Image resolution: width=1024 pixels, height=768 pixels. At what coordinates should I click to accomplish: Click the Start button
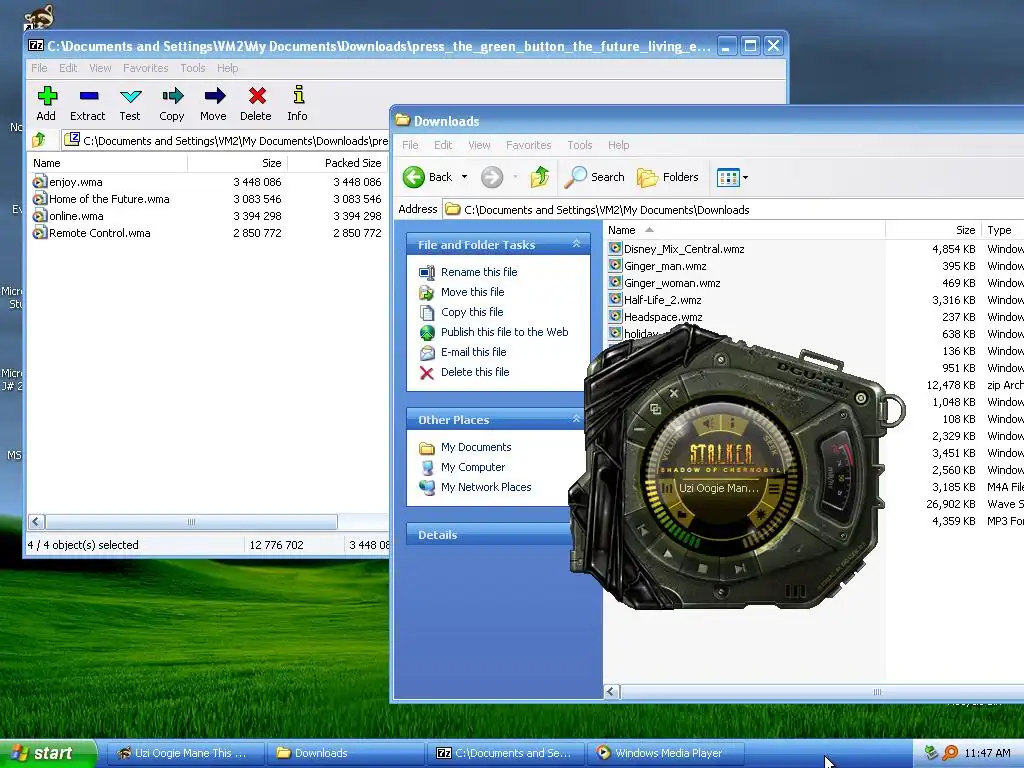tap(47, 753)
